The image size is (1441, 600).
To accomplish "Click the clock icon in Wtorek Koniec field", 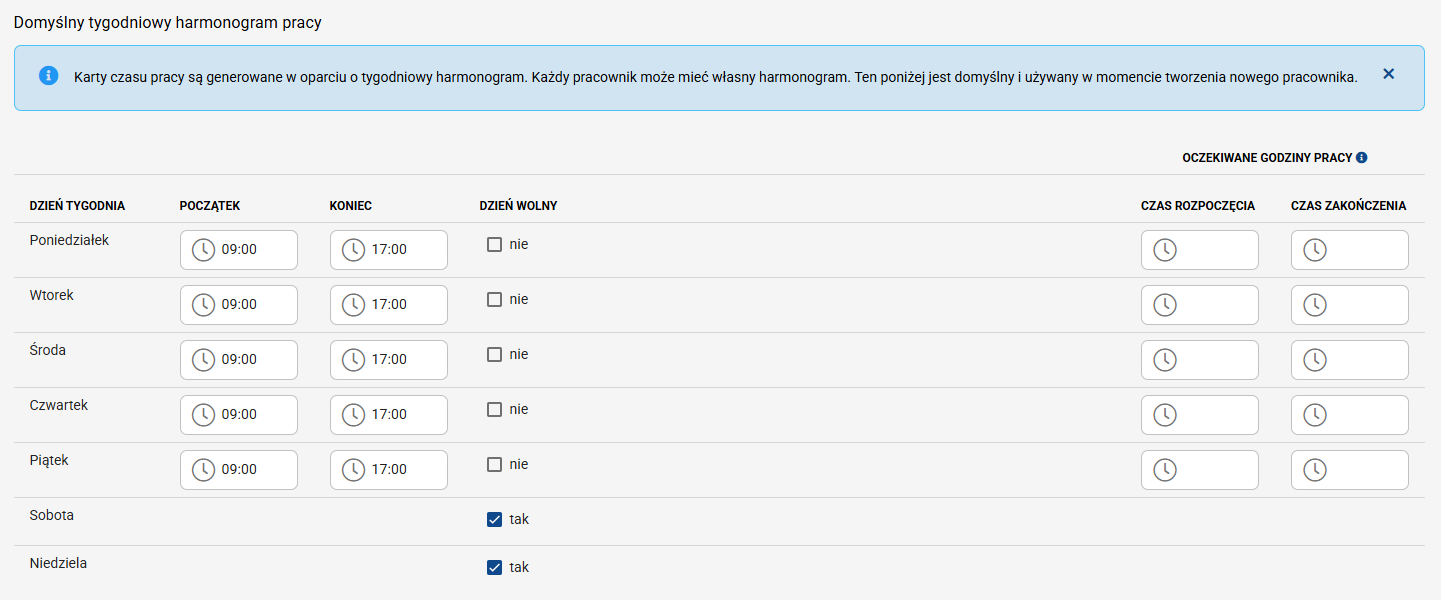I will tap(354, 304).
